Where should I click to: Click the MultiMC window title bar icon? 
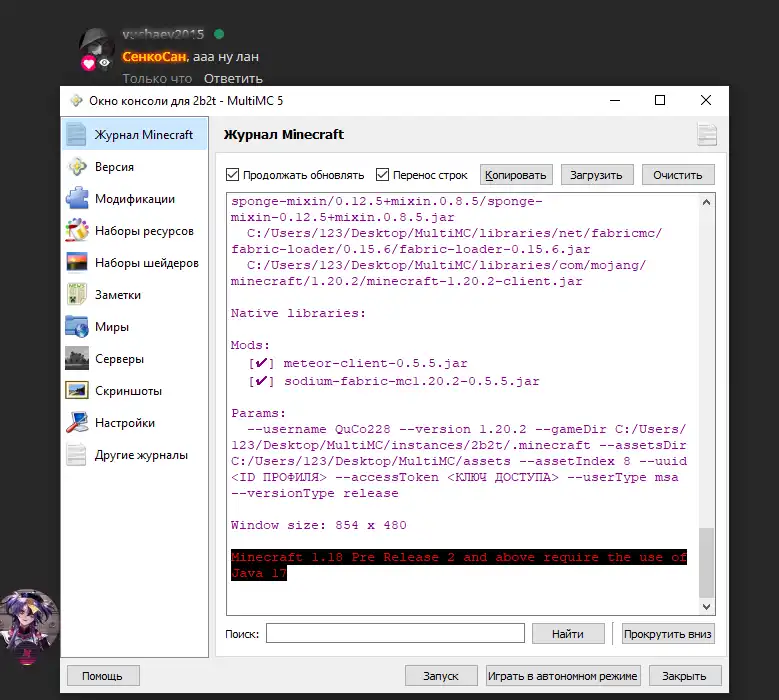coord(76,100)
